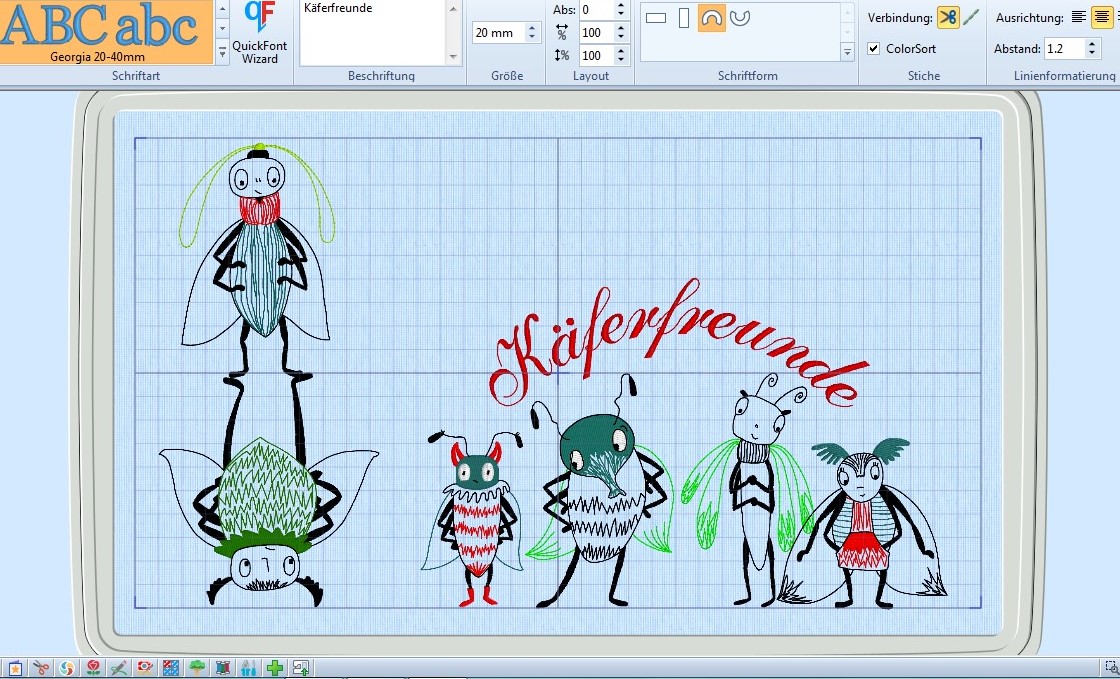
Task: Click the tree icon on the bottom toolbar
Action: [x=197, y=667]
